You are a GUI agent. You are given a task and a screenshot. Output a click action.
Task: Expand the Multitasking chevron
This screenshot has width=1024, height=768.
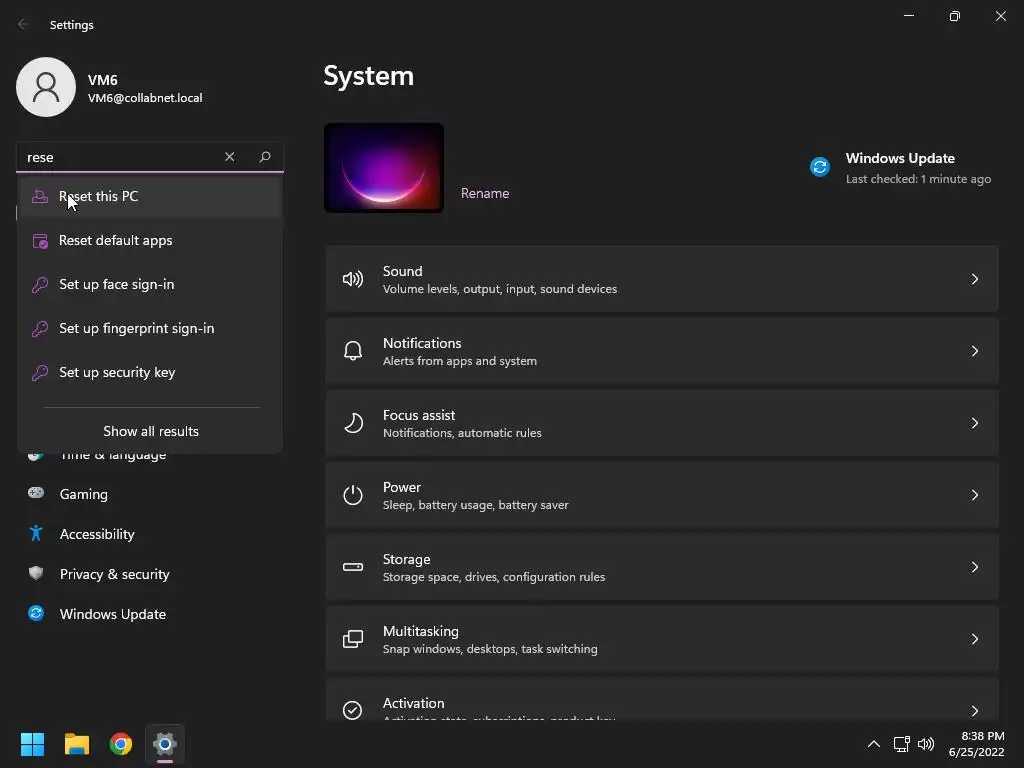coord(974,639)
